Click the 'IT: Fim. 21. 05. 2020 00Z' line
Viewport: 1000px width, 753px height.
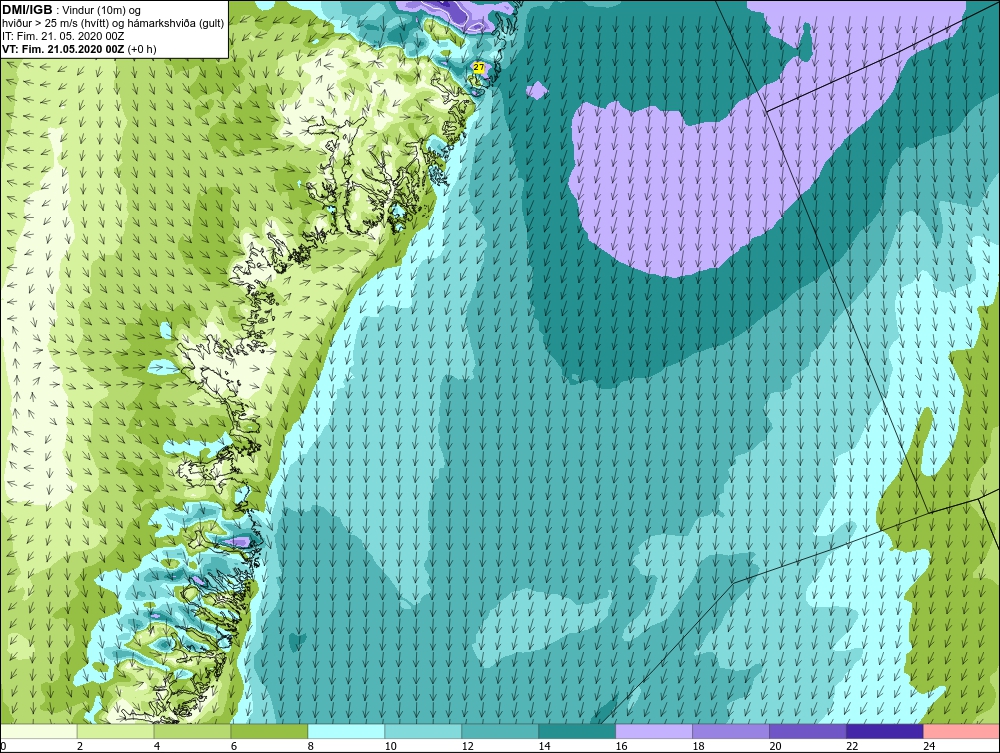tap(63, 36)
